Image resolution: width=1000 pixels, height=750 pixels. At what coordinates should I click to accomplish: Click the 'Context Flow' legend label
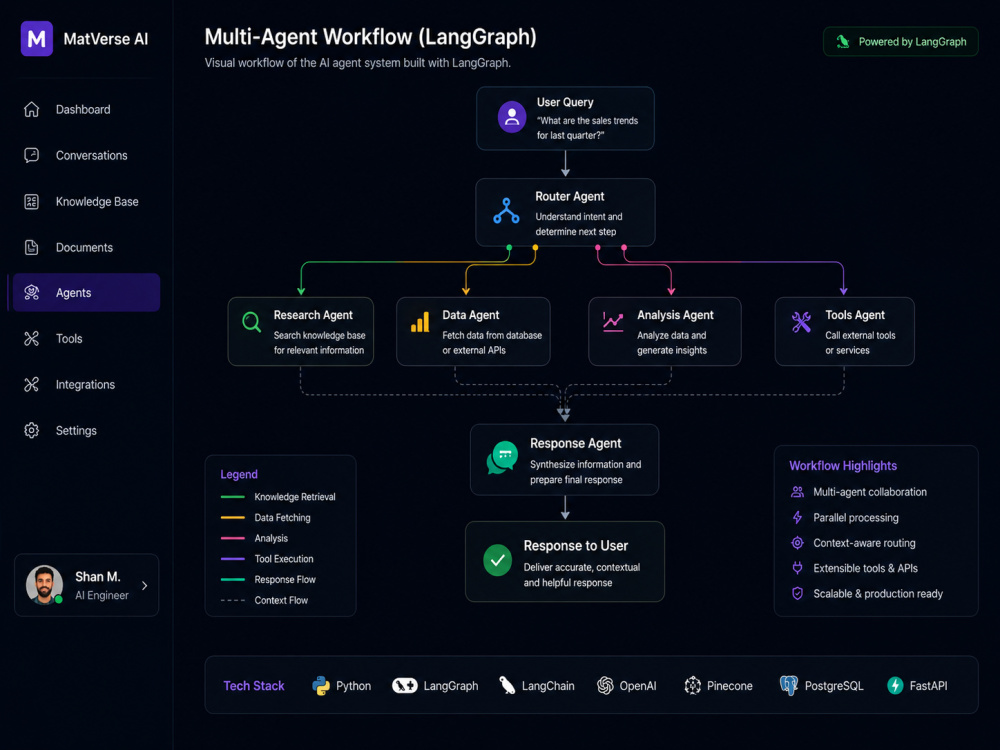coord(281,600)
